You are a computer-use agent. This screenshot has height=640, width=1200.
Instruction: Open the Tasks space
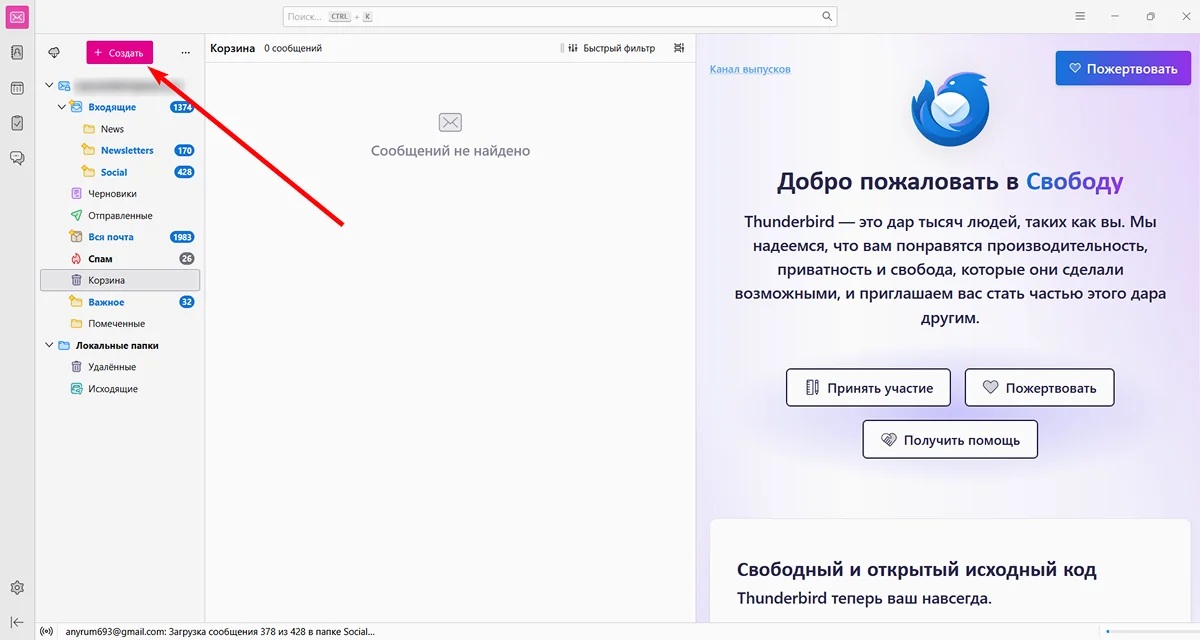pos(17,123)
